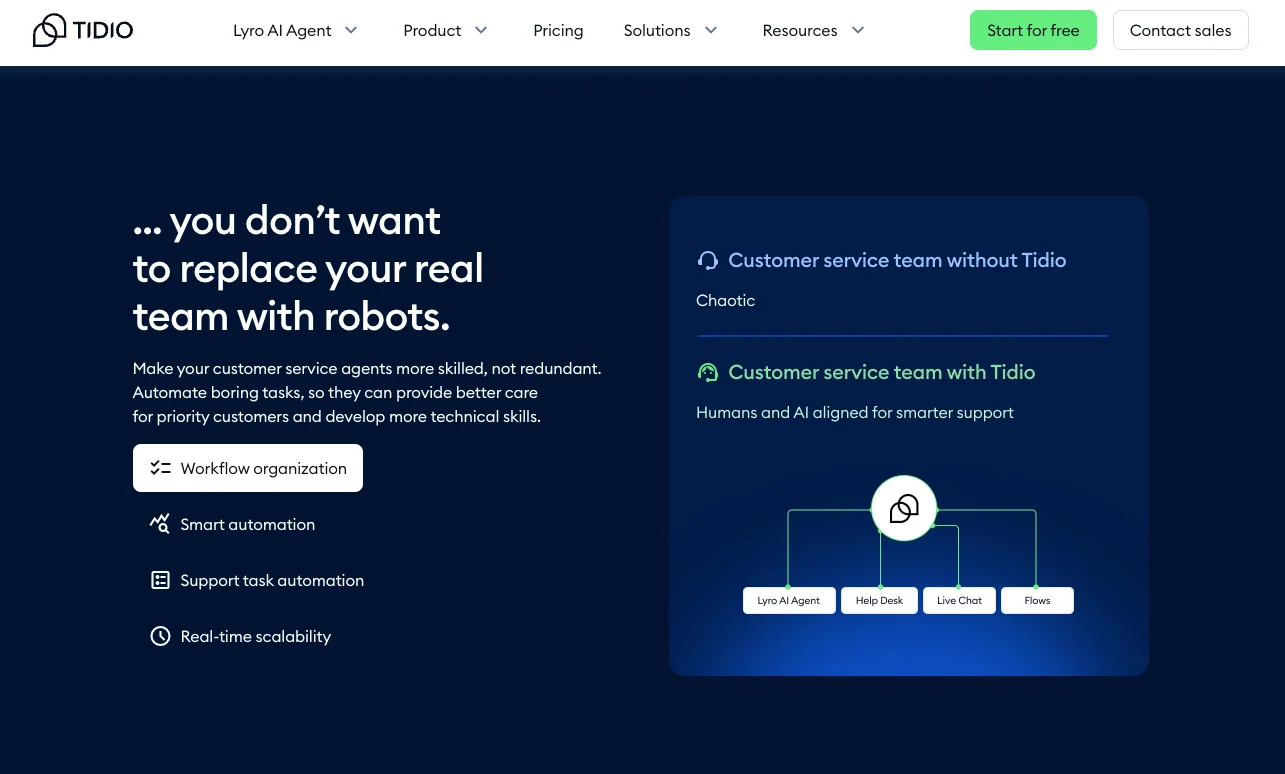Click the blue headset icon beside 'without Tidio'
The width and height of the screenshot is (1285, 774).
point(708,260)
